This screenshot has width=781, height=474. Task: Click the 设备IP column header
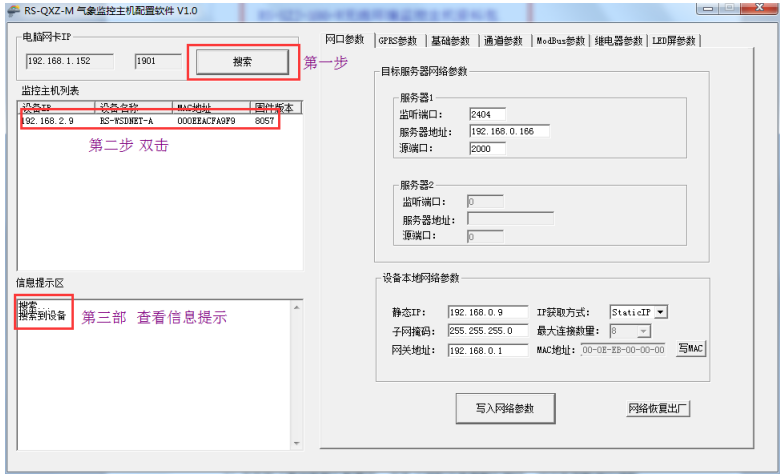(56, 108)
